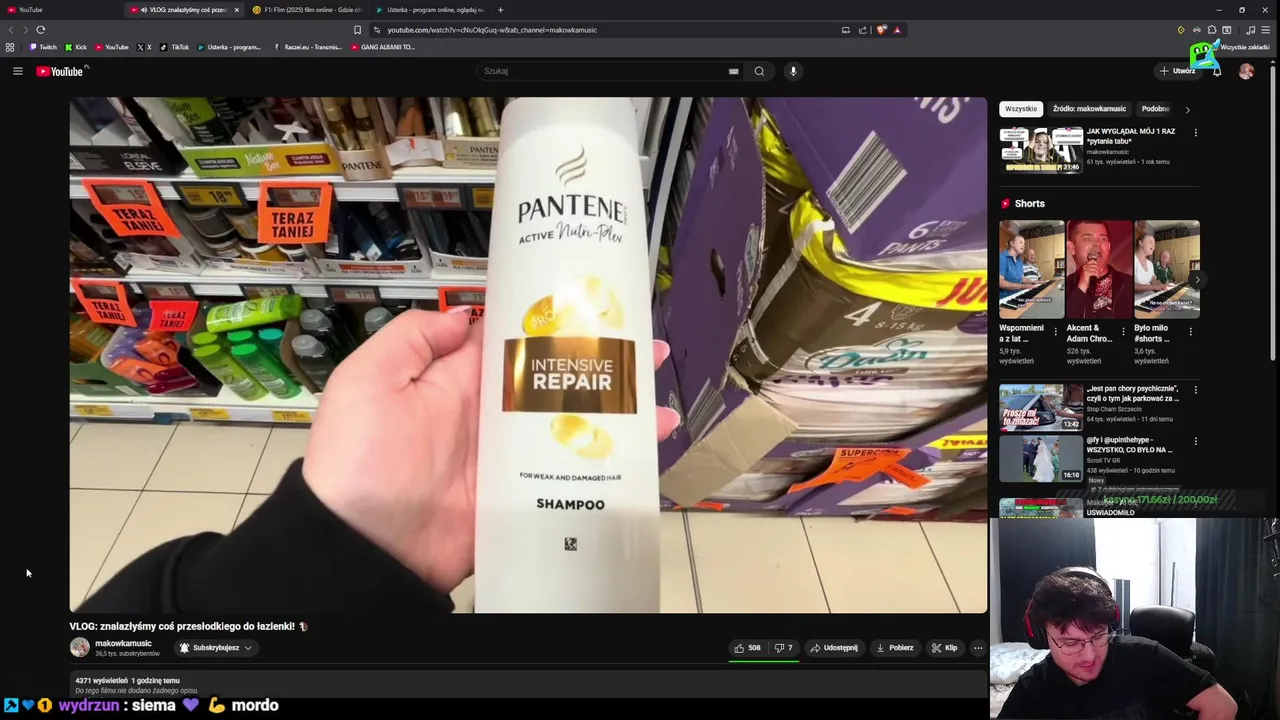Image resolution: width=1280 pixels, height=720 pixels.
Task: Open JAK WYGLĄDAŁ MÓJ 1 RAZ thumbnail
Action: point(1041,149)
